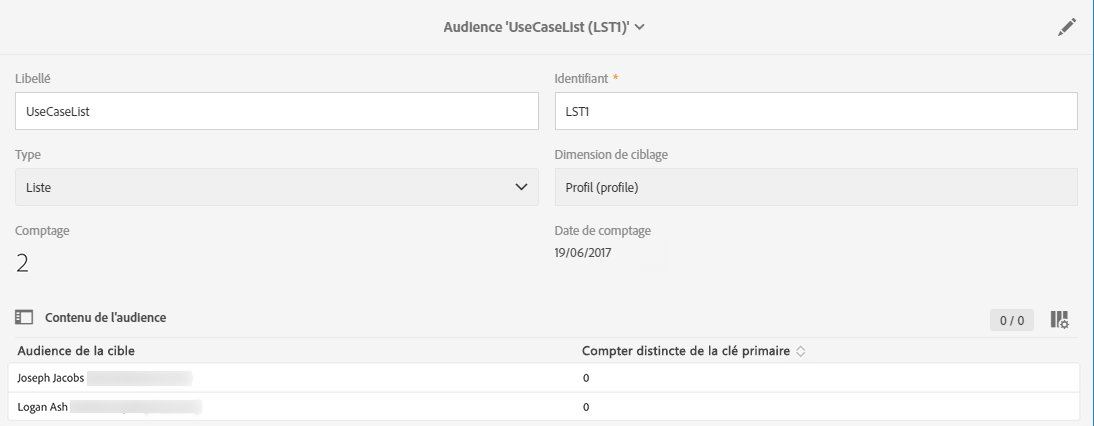The height and width of the screenshot is (426, 1094).
Task: Click the Audience de la cible column header
Action: (x=76, y=350)
